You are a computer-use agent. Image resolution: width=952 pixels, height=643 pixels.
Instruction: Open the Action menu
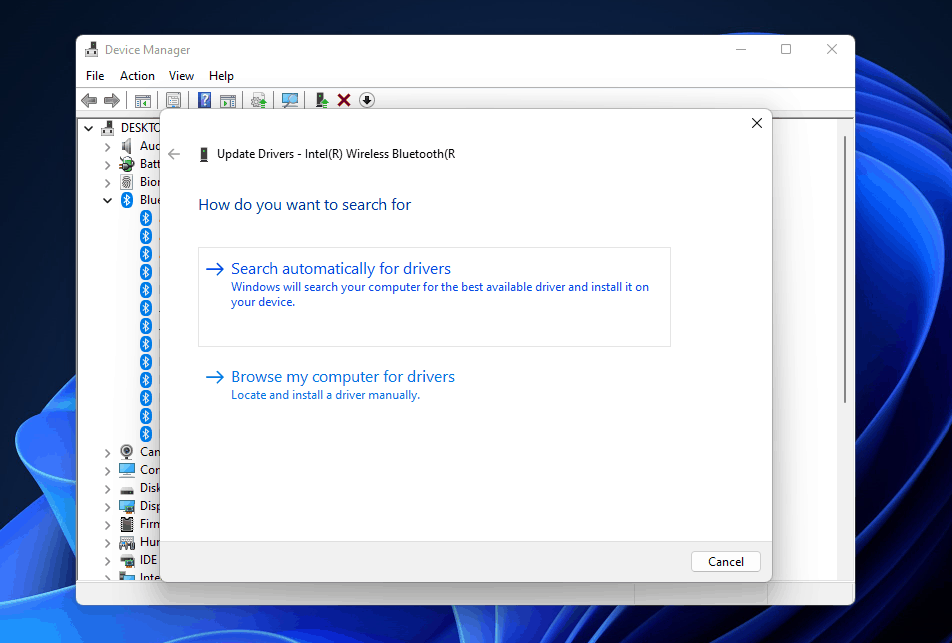[x=137, y=75]
